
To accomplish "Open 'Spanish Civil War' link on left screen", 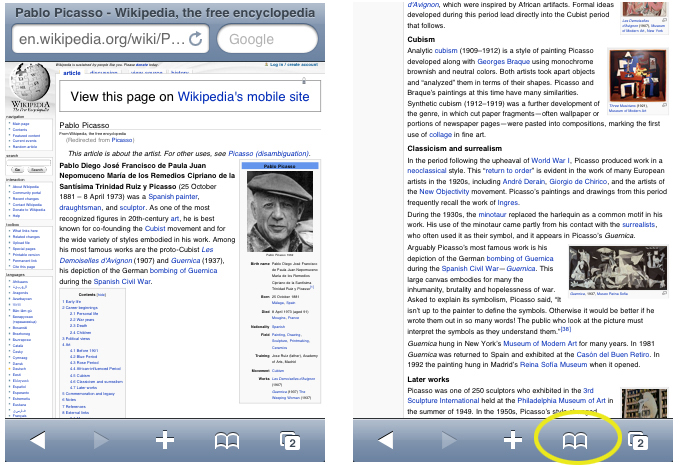I will (122, 281).
